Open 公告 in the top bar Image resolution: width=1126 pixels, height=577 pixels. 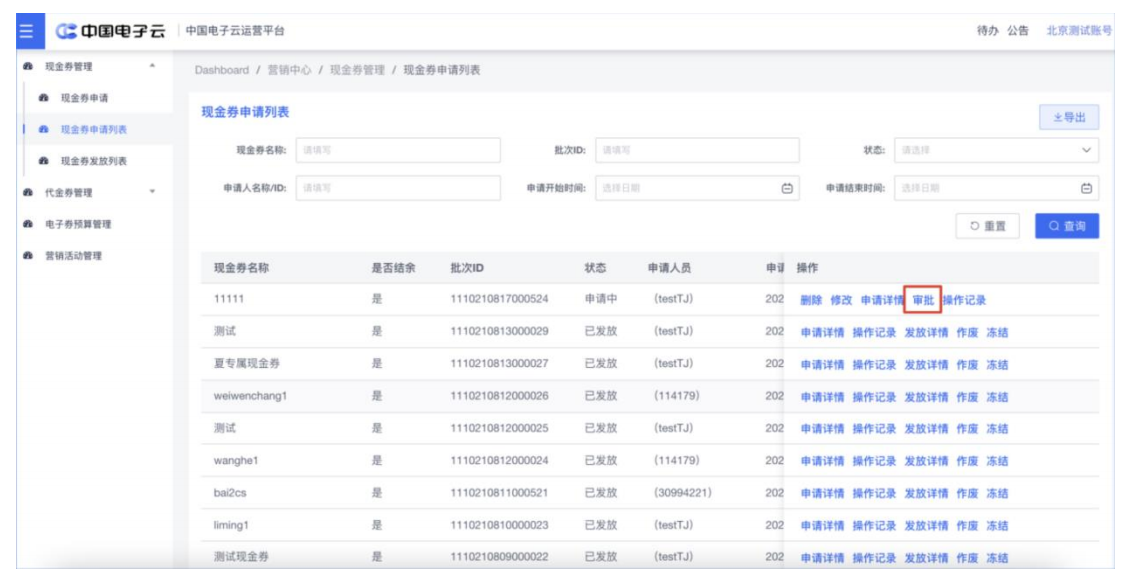1018,31
